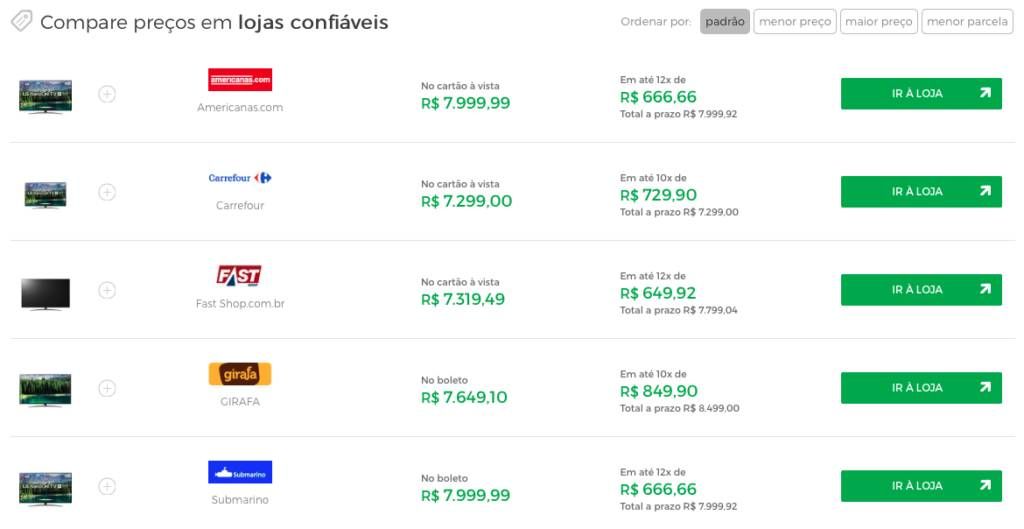The width and height of the screenshot is (1024, 529).
Task: Go to store for the Fast Shop offer
Action: pos(921,290)
